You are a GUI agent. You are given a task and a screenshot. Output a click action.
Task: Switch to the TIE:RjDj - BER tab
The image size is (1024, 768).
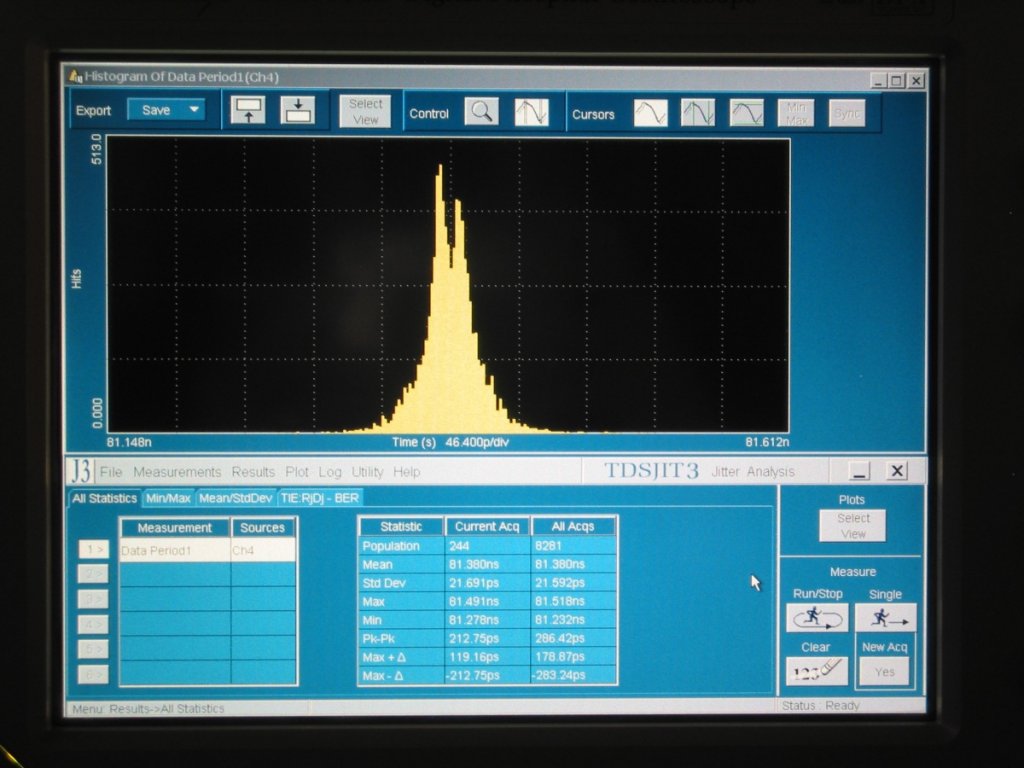click(x=320, y=498)
